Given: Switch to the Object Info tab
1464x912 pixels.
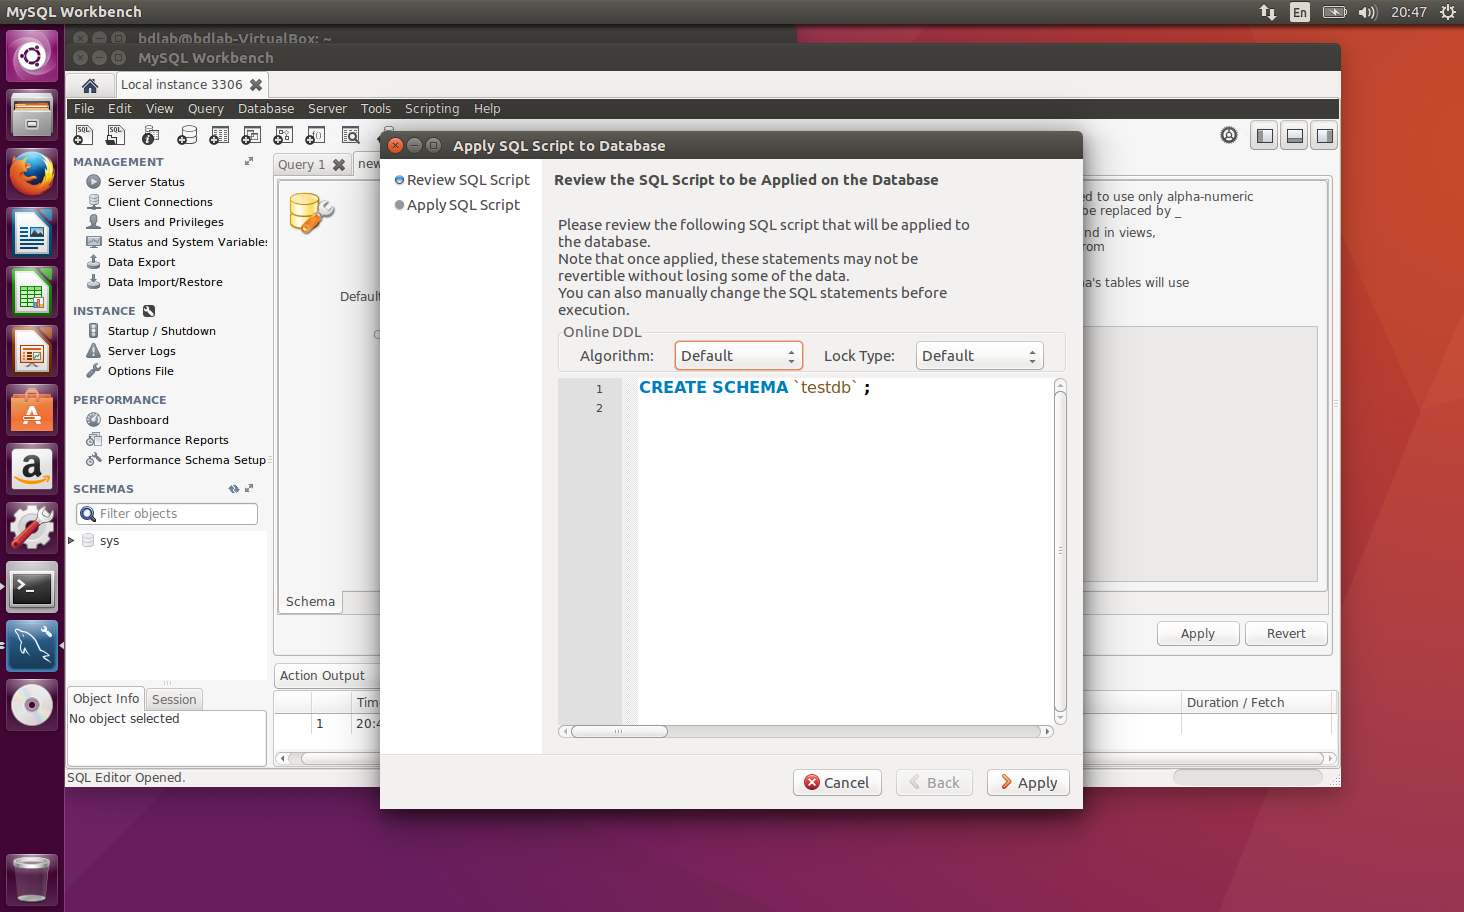Looking at the screenshot, I should (106, 699).
